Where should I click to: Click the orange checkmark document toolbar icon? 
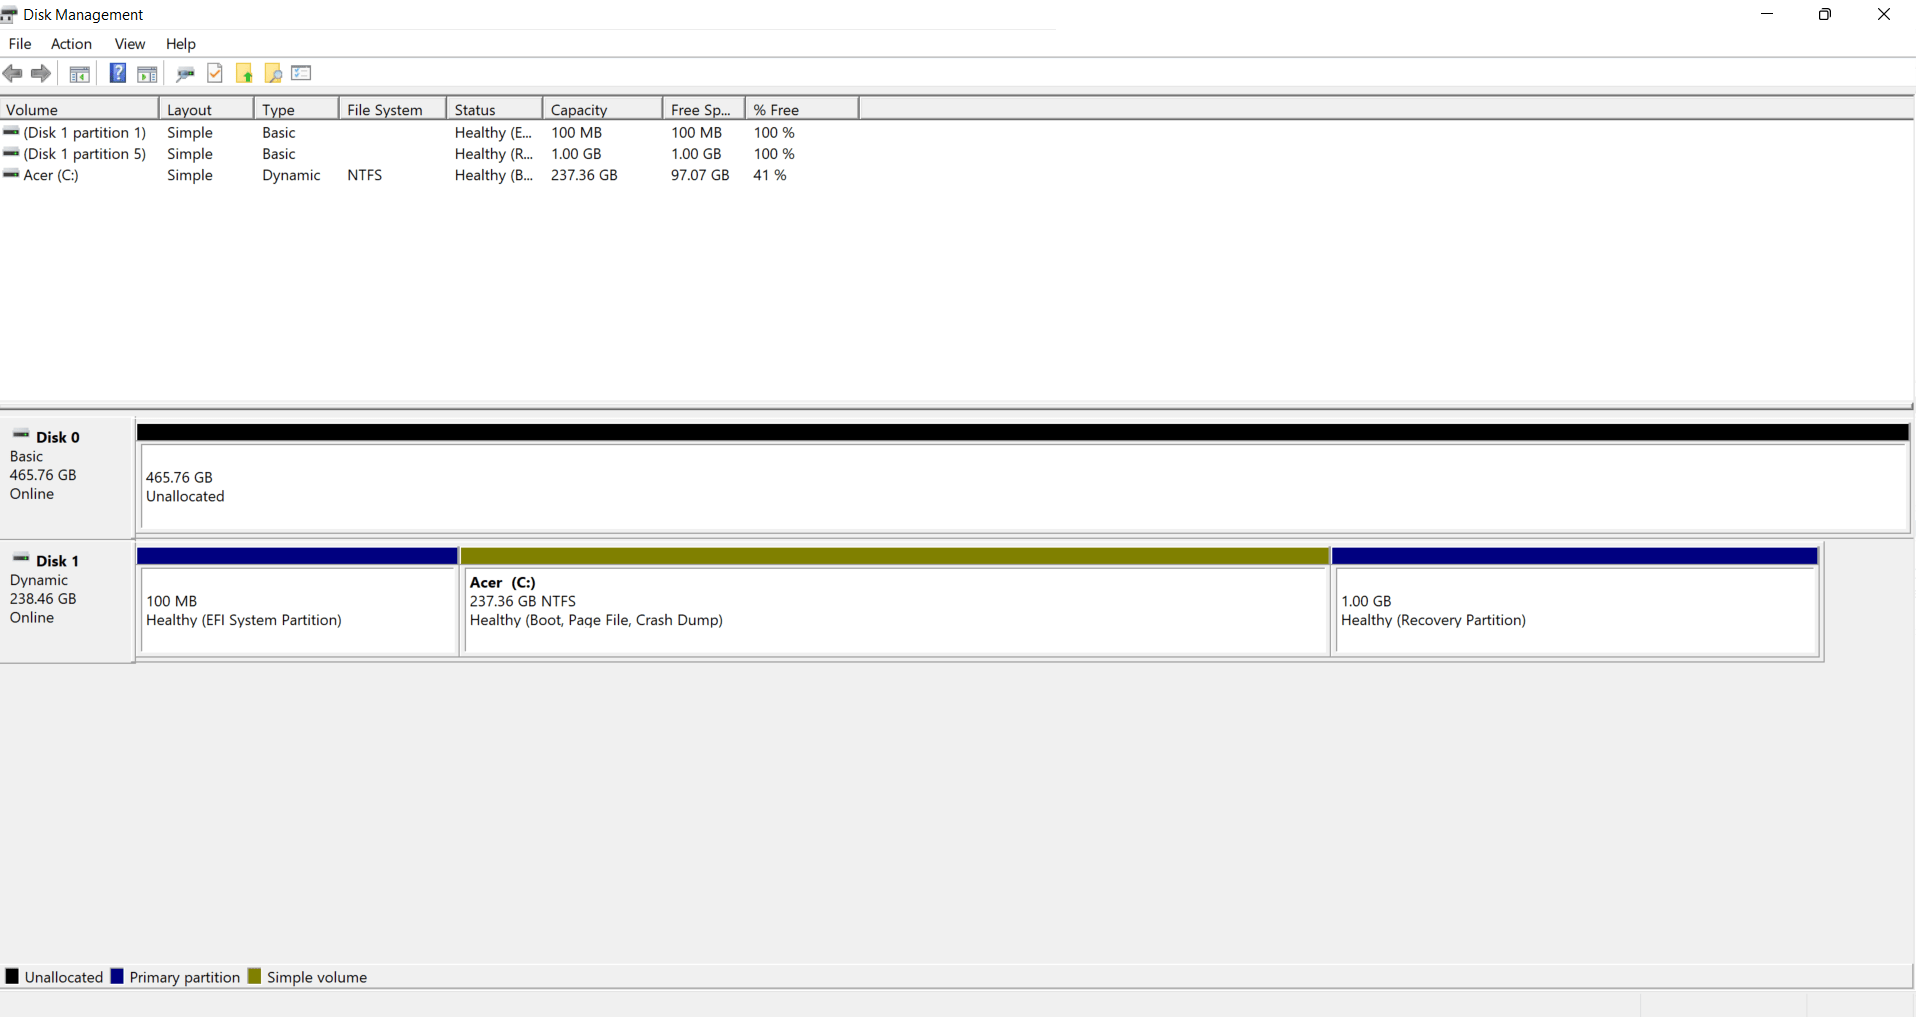tap(215, 73)
